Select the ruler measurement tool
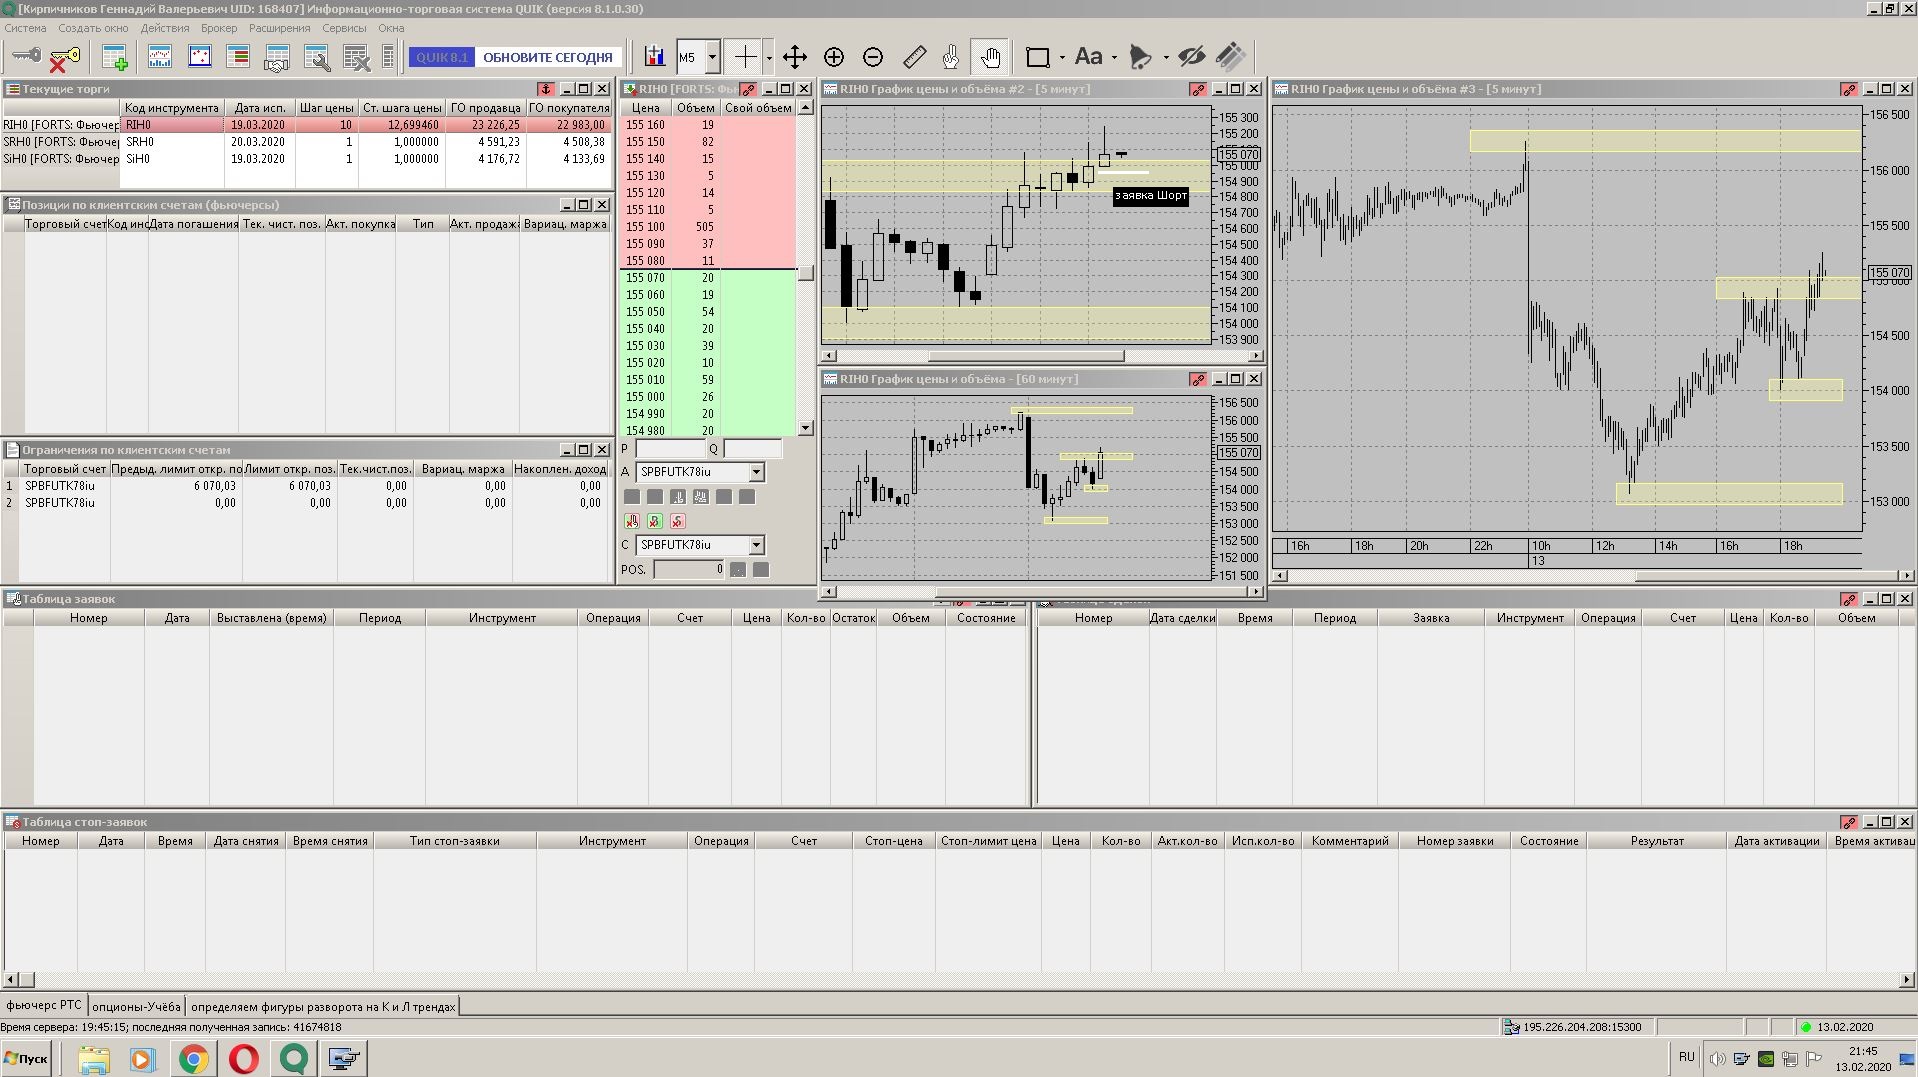The width and height of the screenshot is (1918, 1077). tap(914, 57)
